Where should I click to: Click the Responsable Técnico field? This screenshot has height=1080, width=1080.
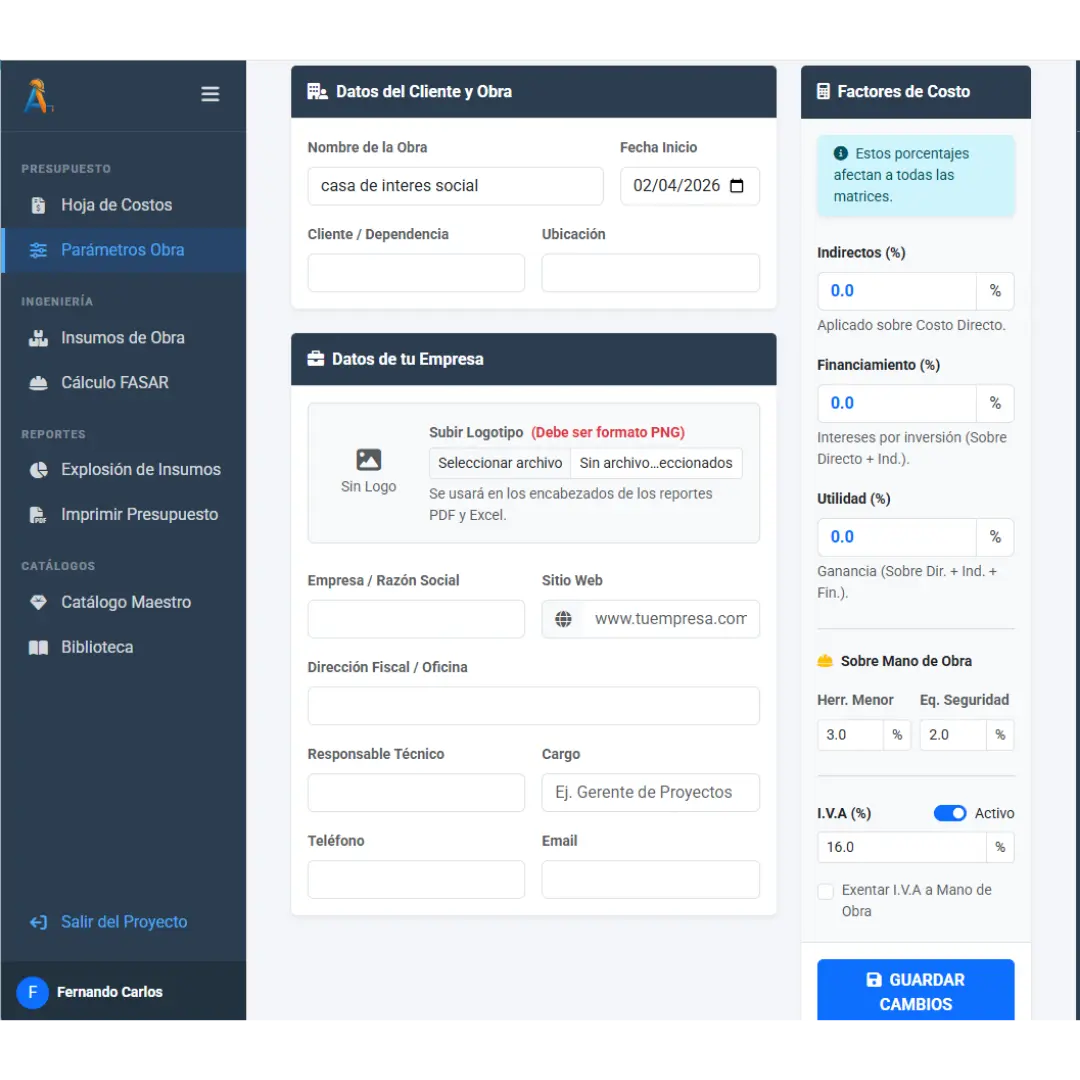[x=416, y=793]
